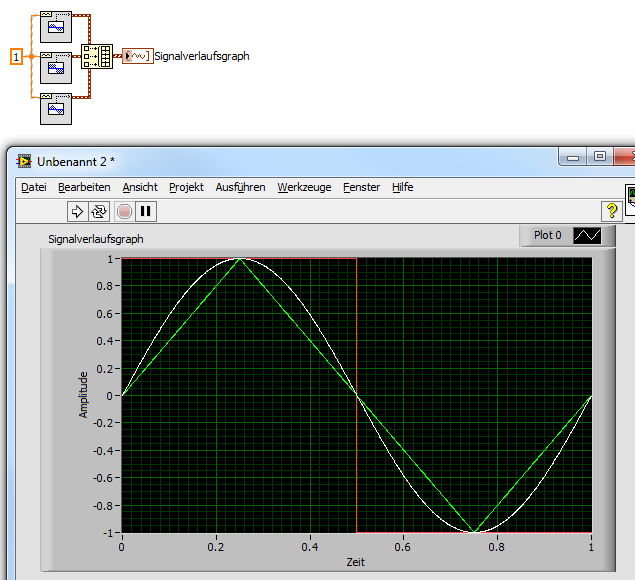Click the numeric constant 1

[x=16, y=57]
